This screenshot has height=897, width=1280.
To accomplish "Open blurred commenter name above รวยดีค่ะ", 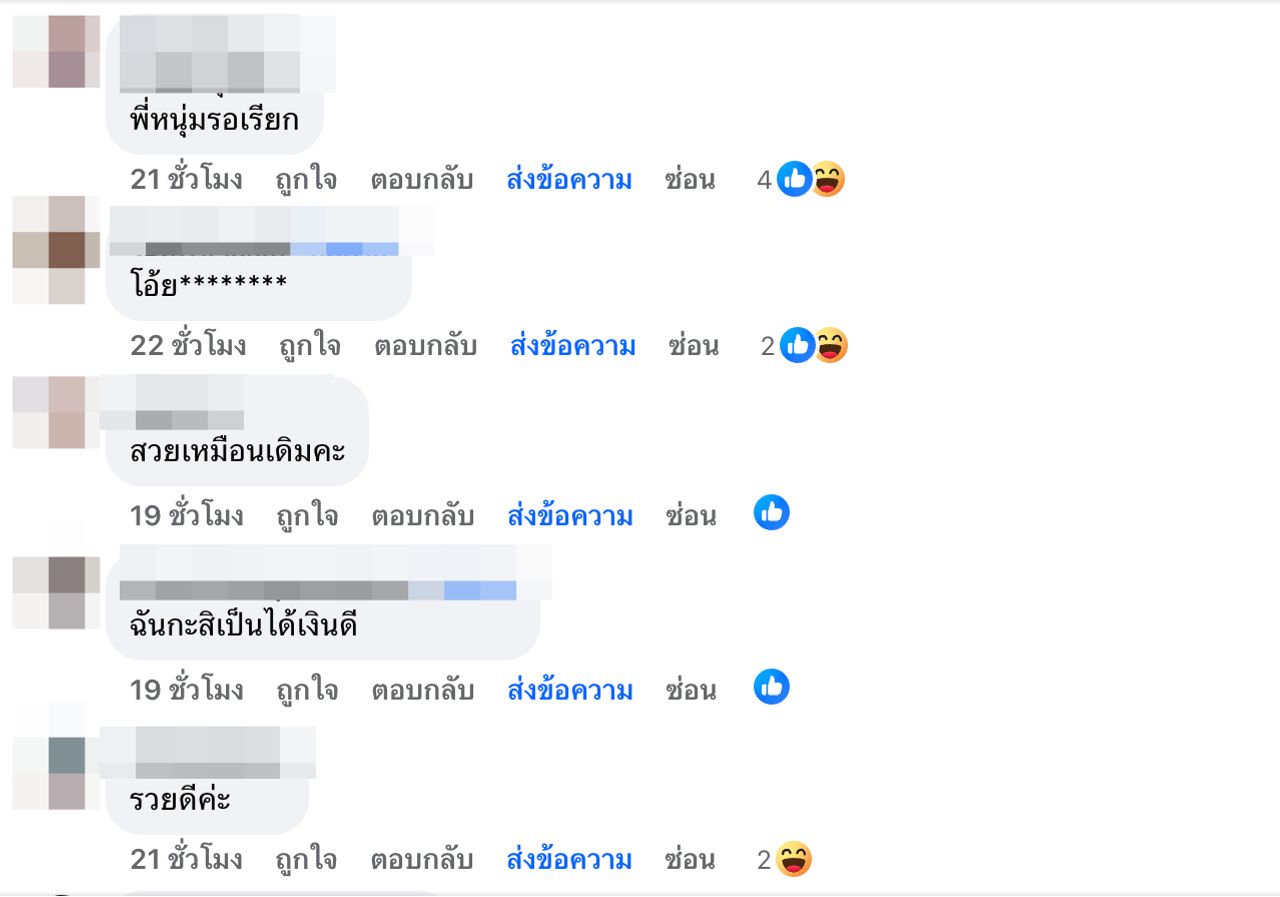I will (x=208, y=753).
